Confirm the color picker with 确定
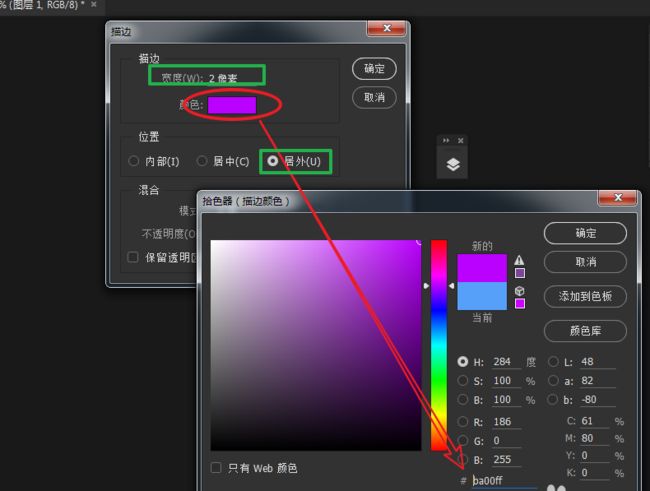 click(585, 233)
